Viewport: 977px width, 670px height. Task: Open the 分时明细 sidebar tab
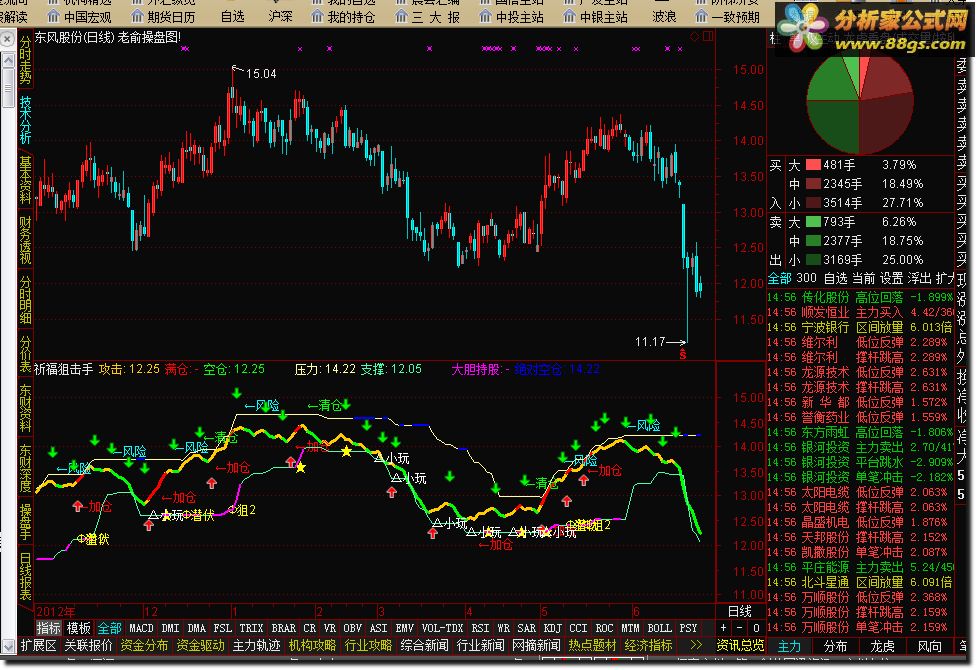tap(25, 300)
